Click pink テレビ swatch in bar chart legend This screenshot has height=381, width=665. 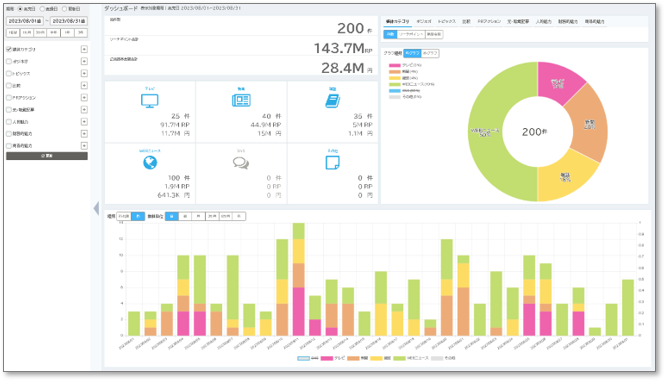pos(327,359)
